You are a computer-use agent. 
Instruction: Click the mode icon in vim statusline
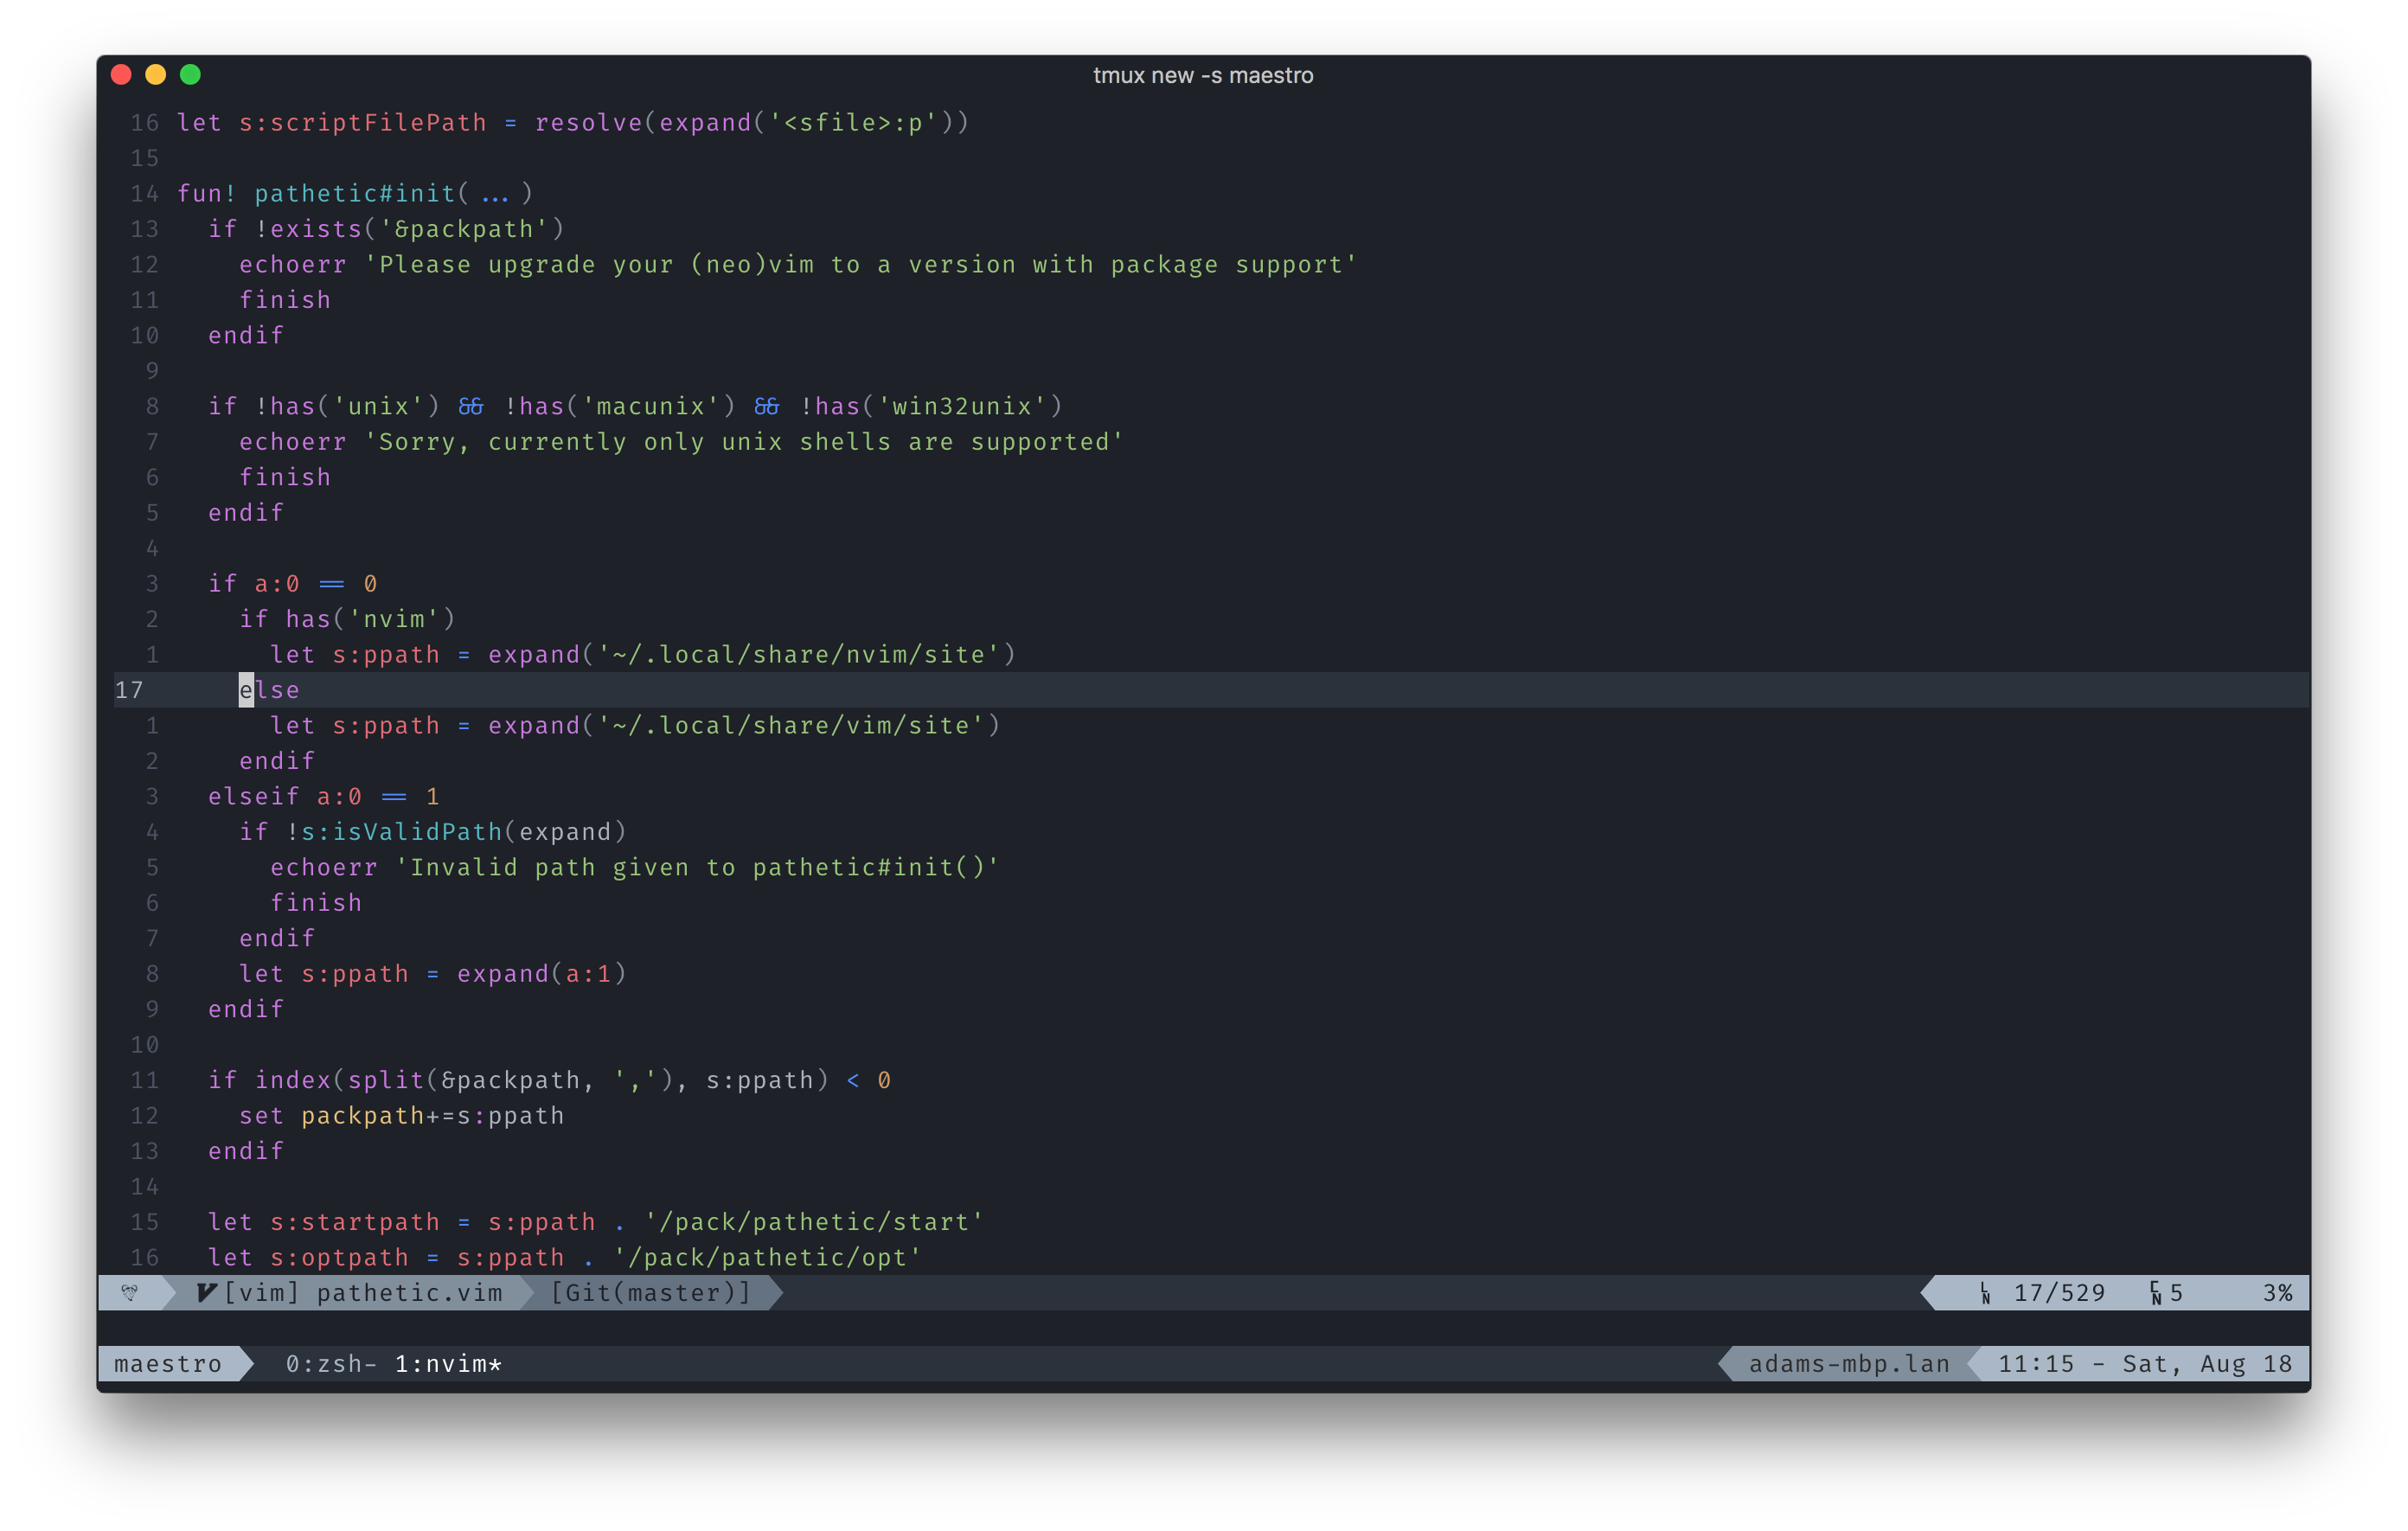click(x=129, y=1292)
